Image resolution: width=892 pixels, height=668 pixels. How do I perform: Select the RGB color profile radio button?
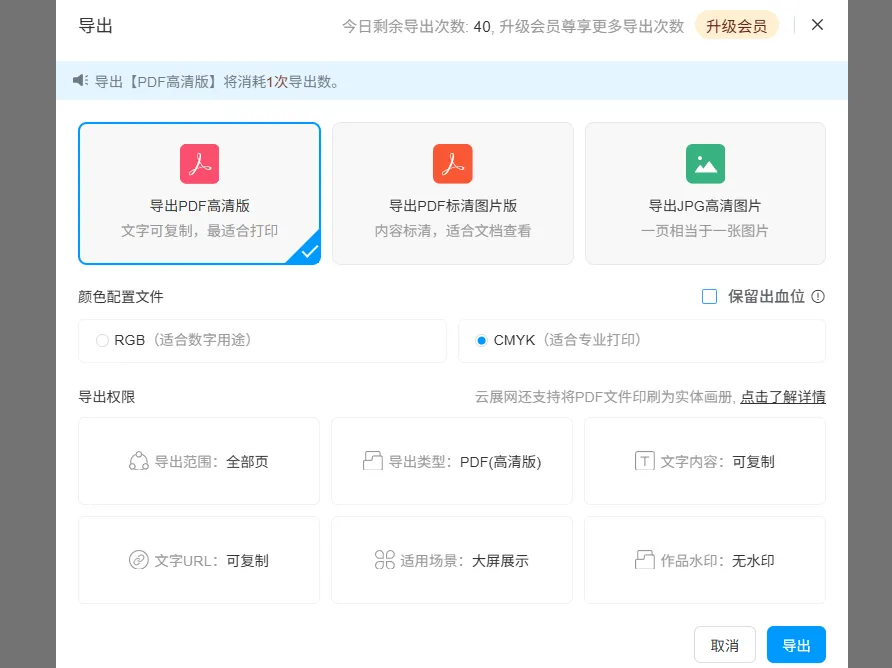pos(102,340)
